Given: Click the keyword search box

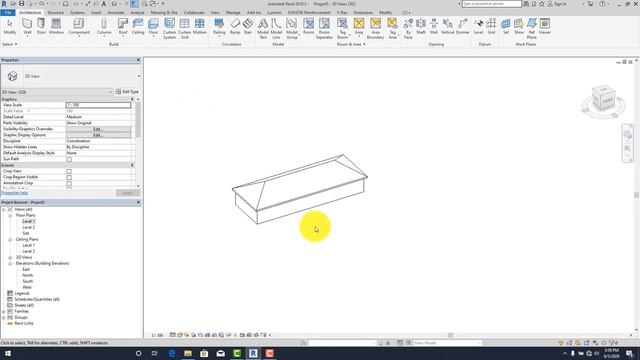Looking at the screenshot, I should pyautogui.click(x=491, y=4).
